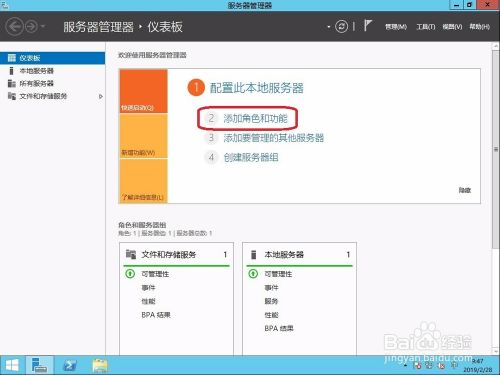Select the 新增功能(W) tile
Image resolution: width=500 pixels, height=375 pixels.
(143, 136)
